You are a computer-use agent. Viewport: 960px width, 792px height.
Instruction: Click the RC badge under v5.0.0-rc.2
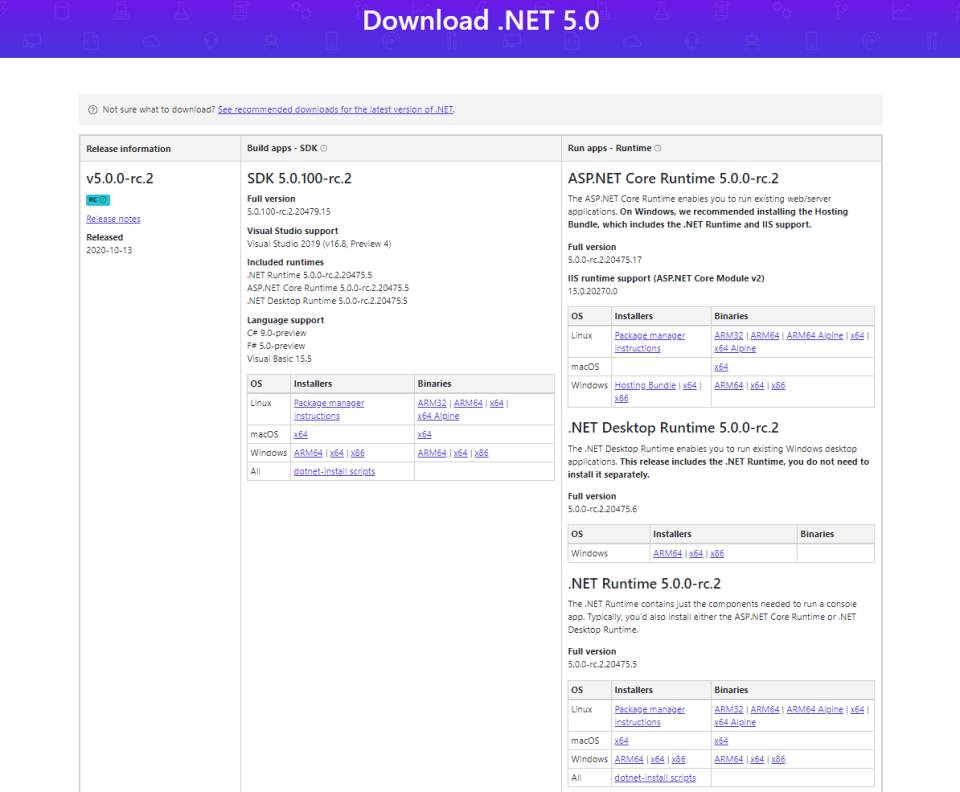[x=98, y=200]
